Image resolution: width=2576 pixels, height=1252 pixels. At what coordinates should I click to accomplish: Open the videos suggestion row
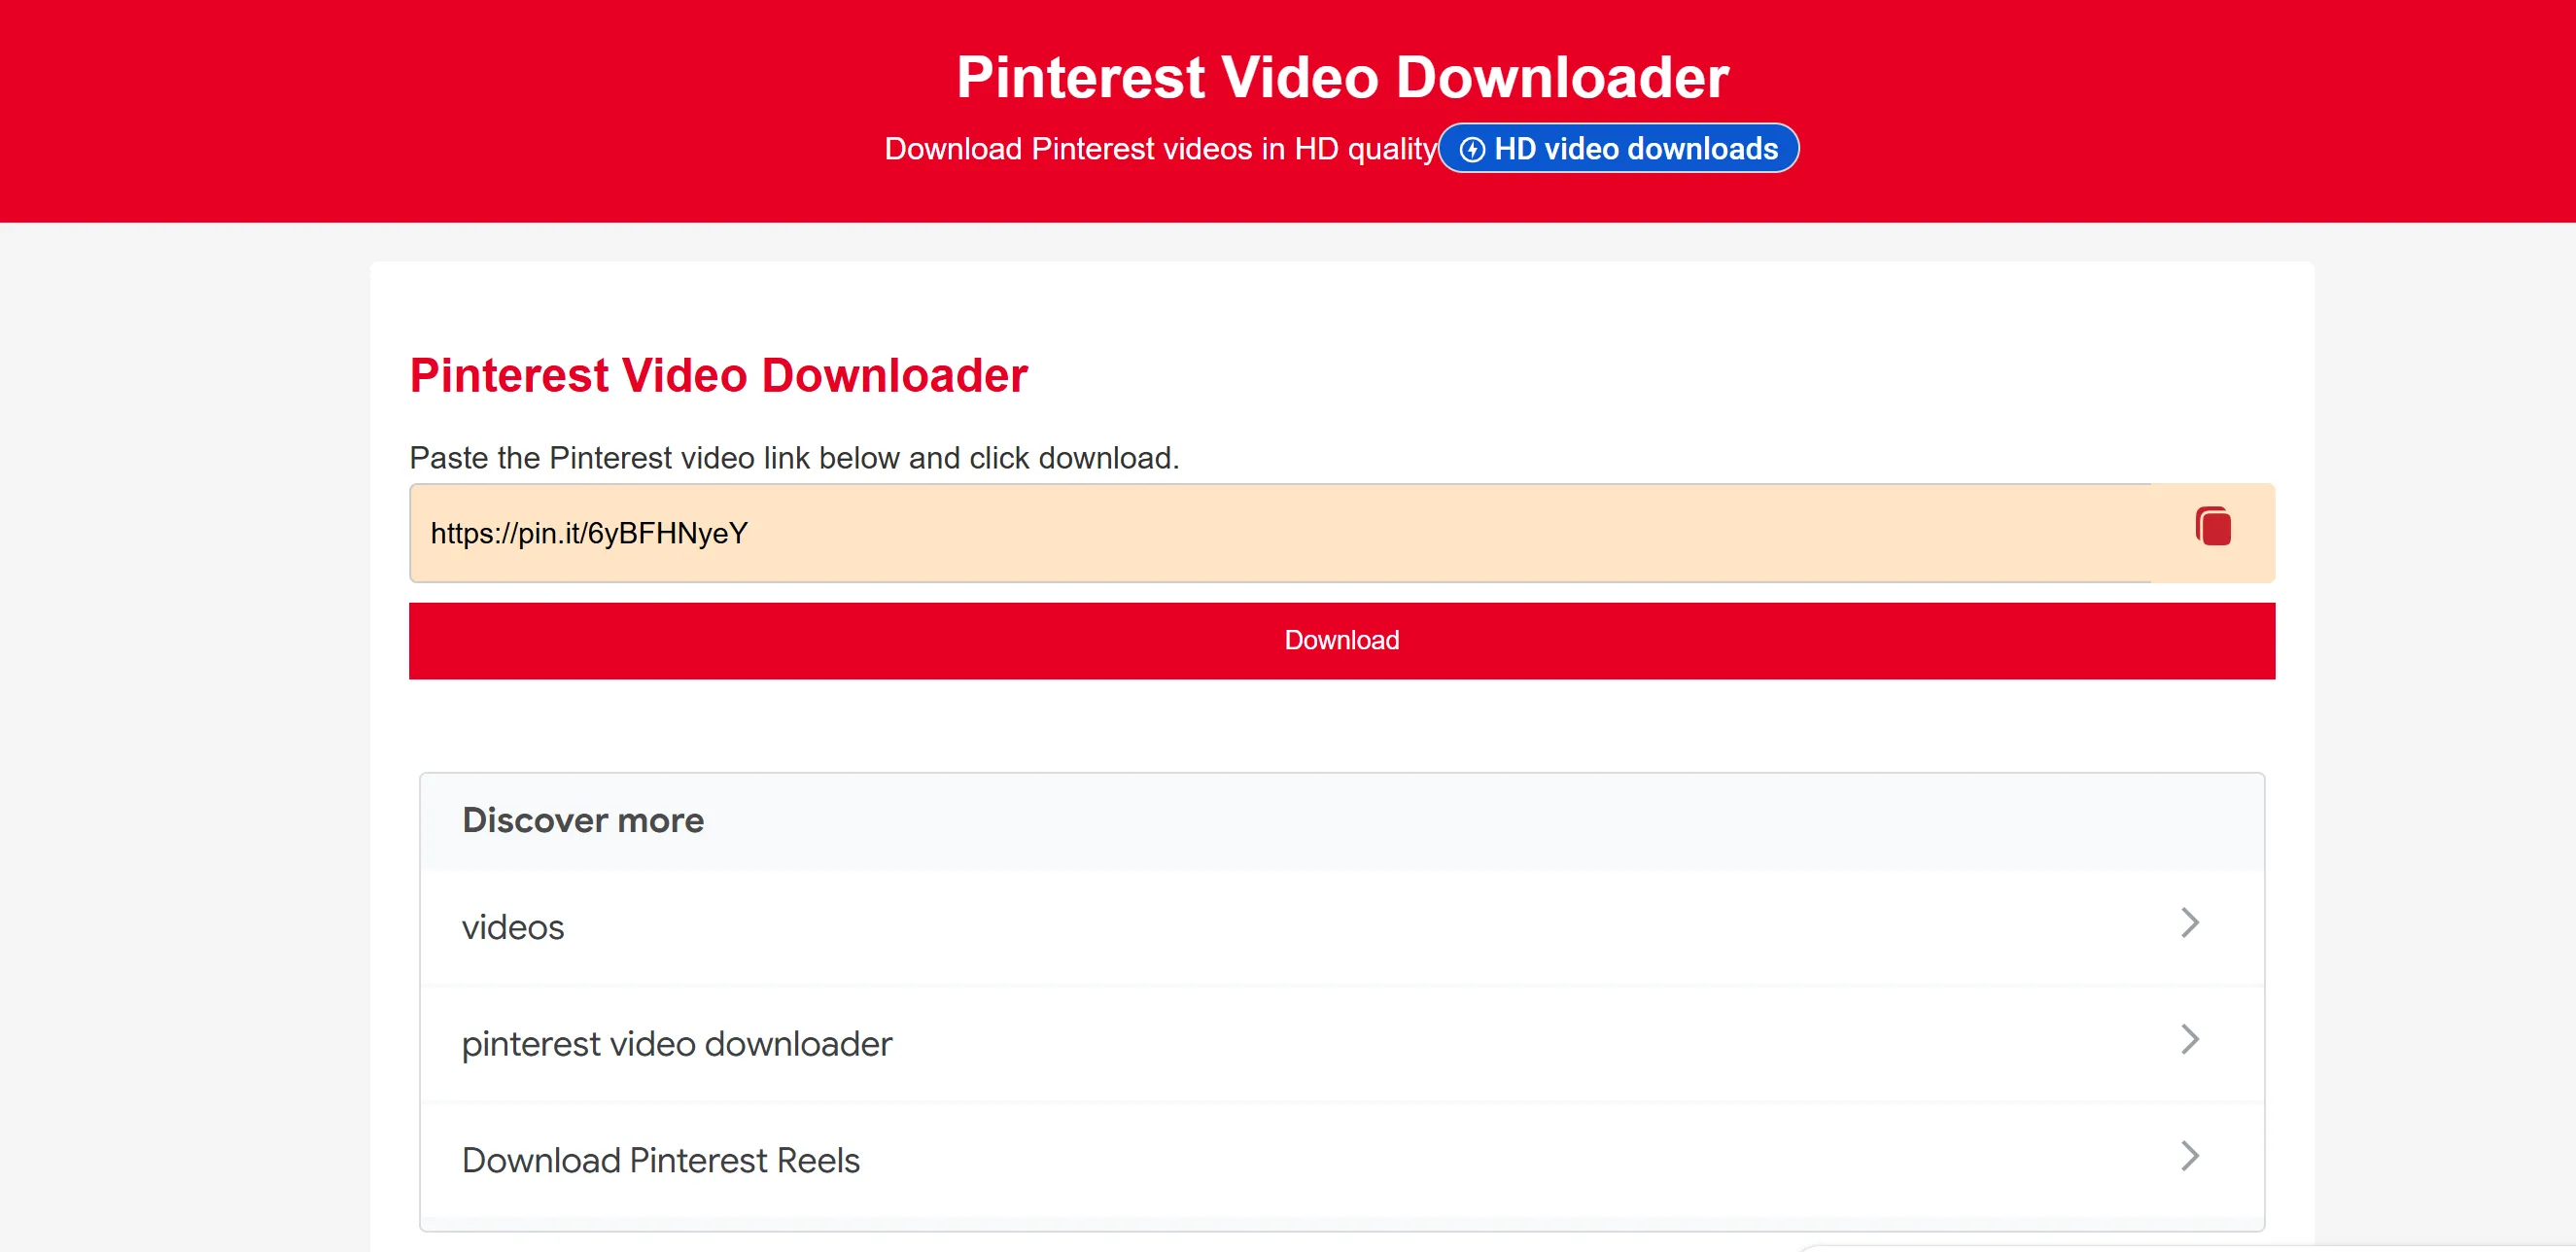click(x=1340, y=927)
